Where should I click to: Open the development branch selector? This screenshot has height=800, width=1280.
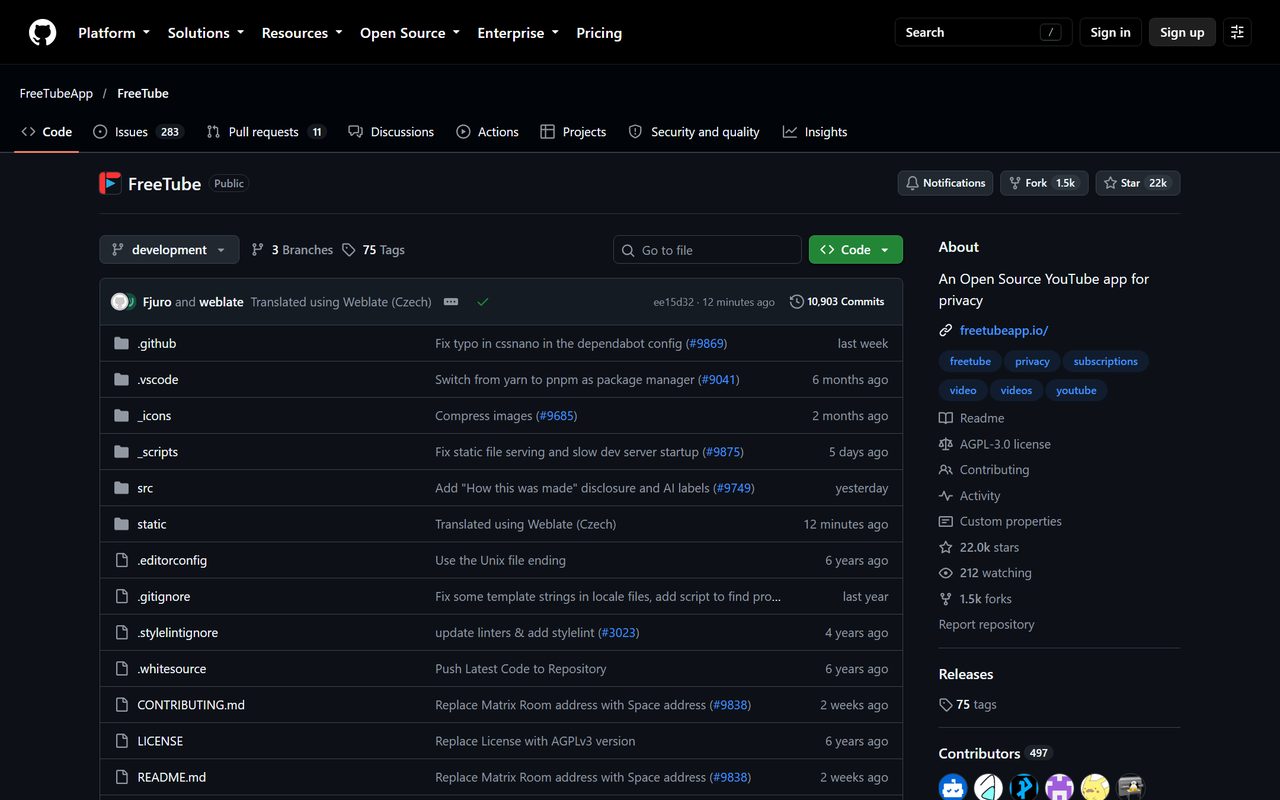click(169, 250)
